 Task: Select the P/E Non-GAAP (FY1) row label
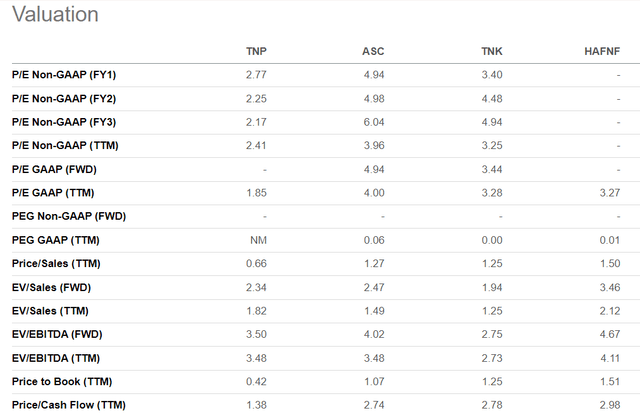click(x=64, y=75)
